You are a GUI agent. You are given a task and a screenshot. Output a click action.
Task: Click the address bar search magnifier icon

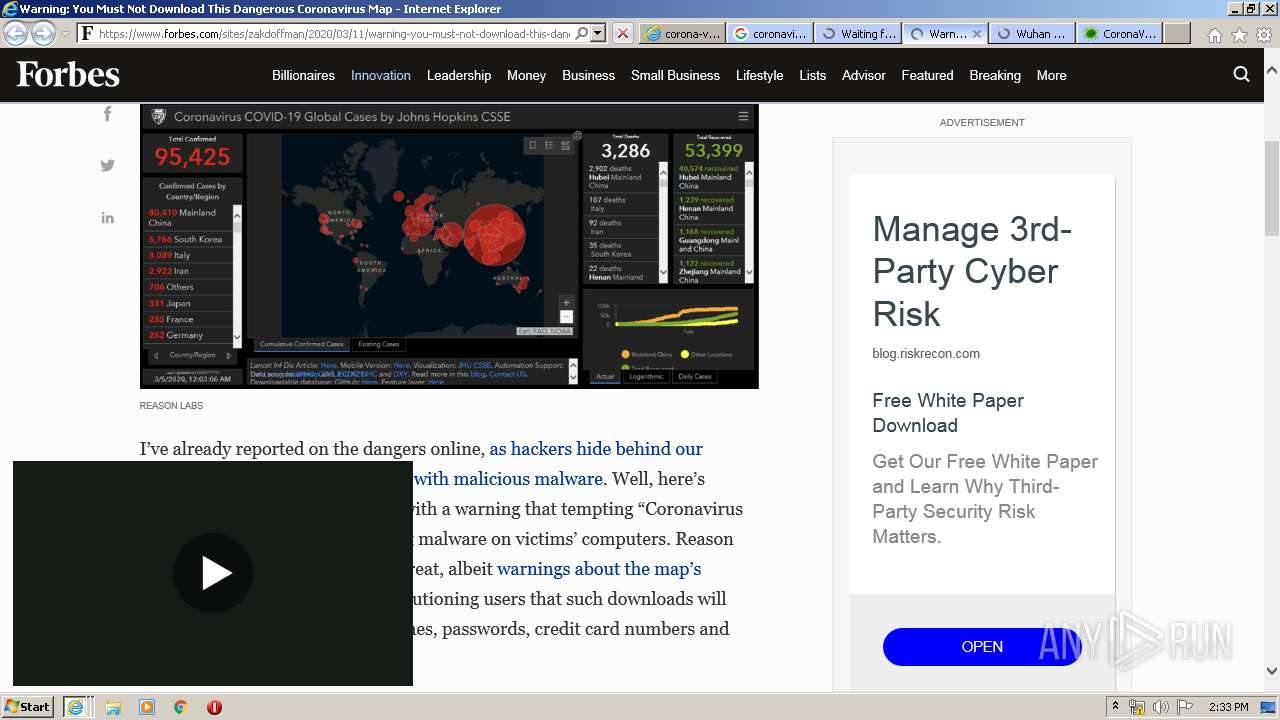tap(582, 33)
